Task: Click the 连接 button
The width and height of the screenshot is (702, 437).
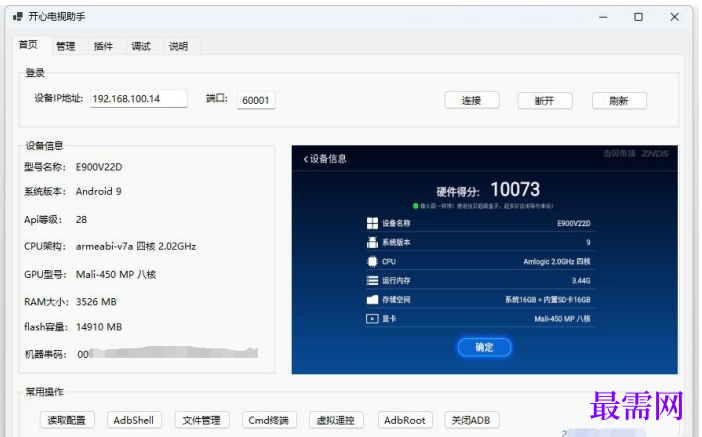Action: point(471,100)
